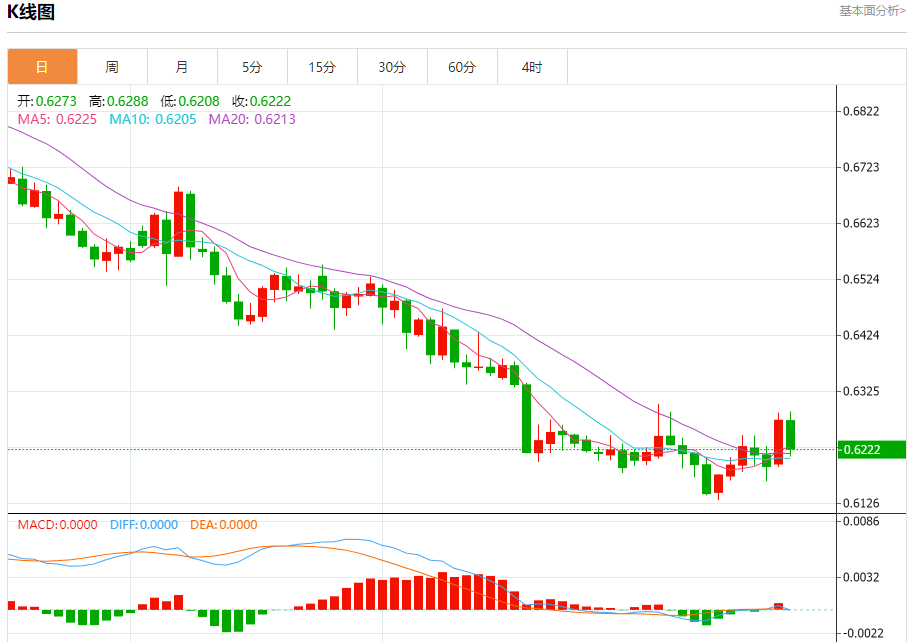Select the 日 daily chart tab
The width and height of the screenshot is (910, 642).
tap(42, 67)
